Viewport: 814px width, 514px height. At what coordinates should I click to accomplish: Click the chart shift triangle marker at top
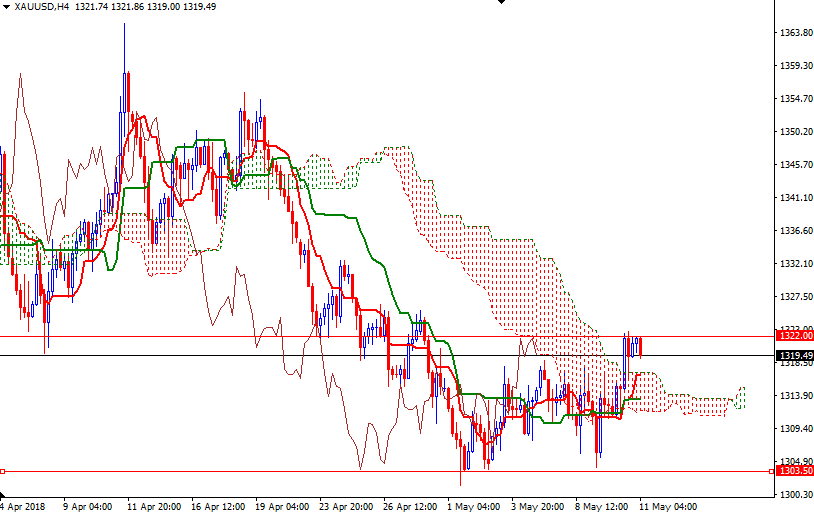click(x=500, y=4)
